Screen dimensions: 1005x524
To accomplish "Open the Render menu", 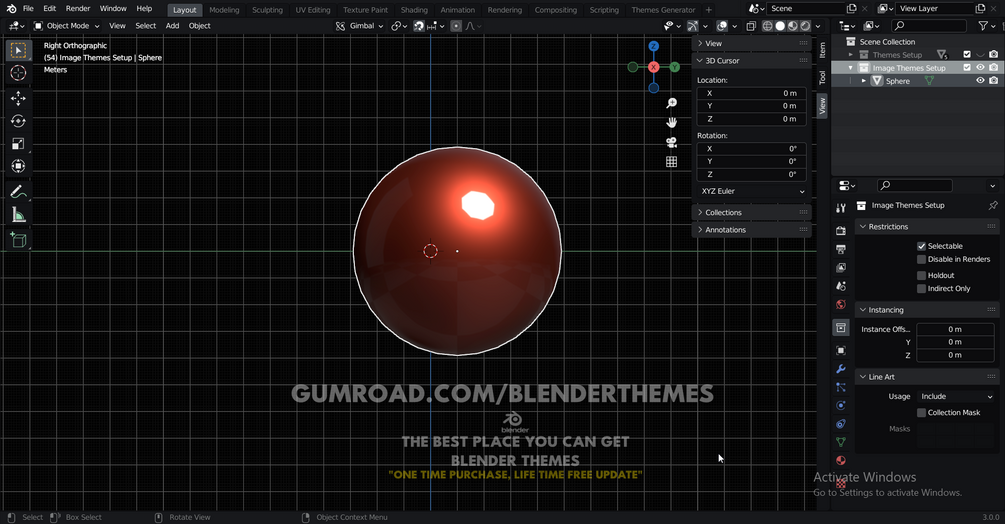I will [x=78, y=8].
